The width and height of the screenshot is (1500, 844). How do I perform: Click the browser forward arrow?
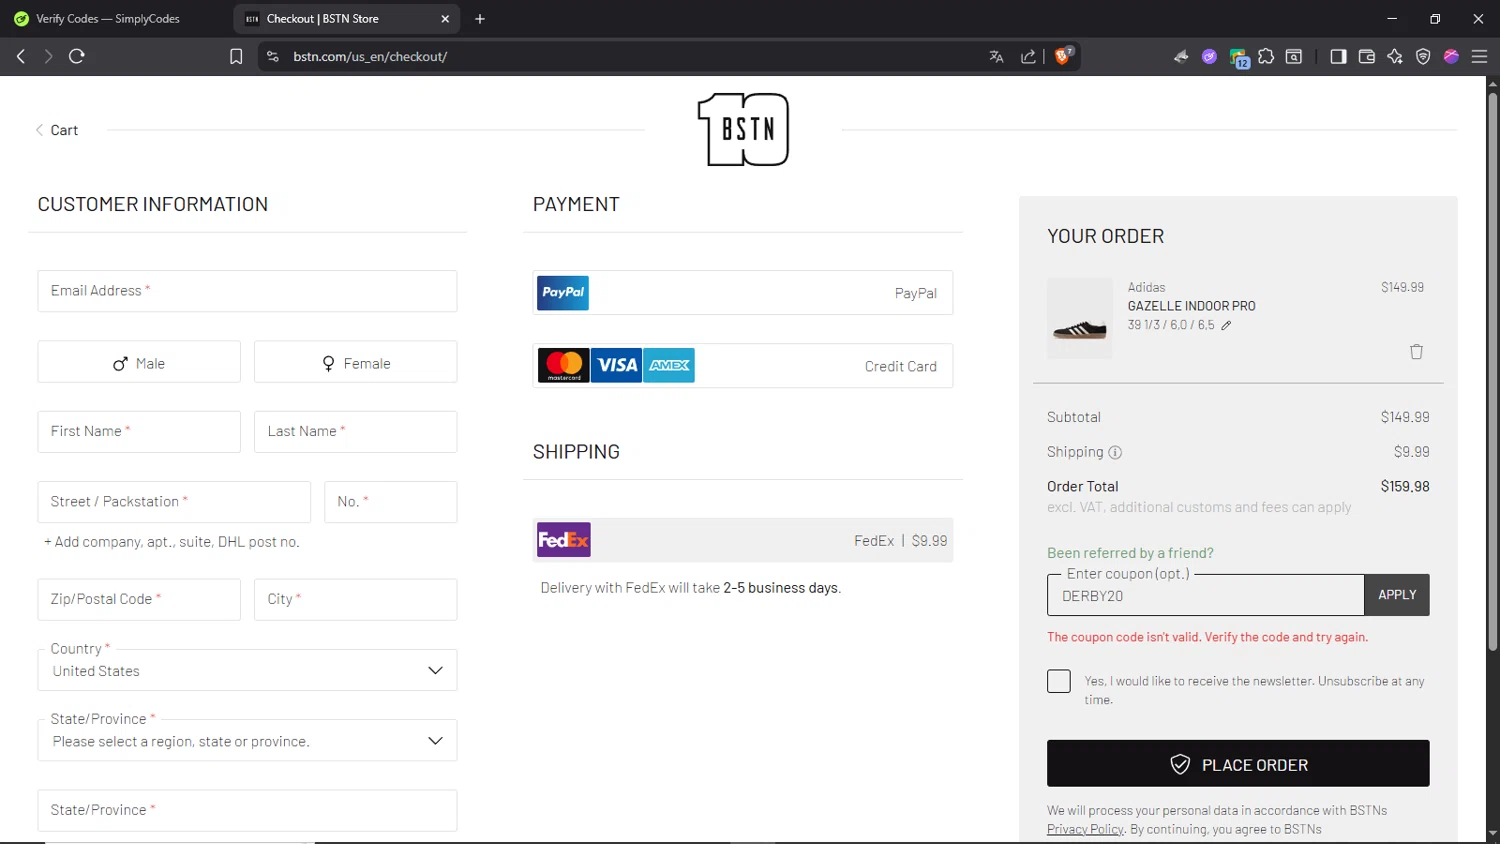(x=48, y=57)
